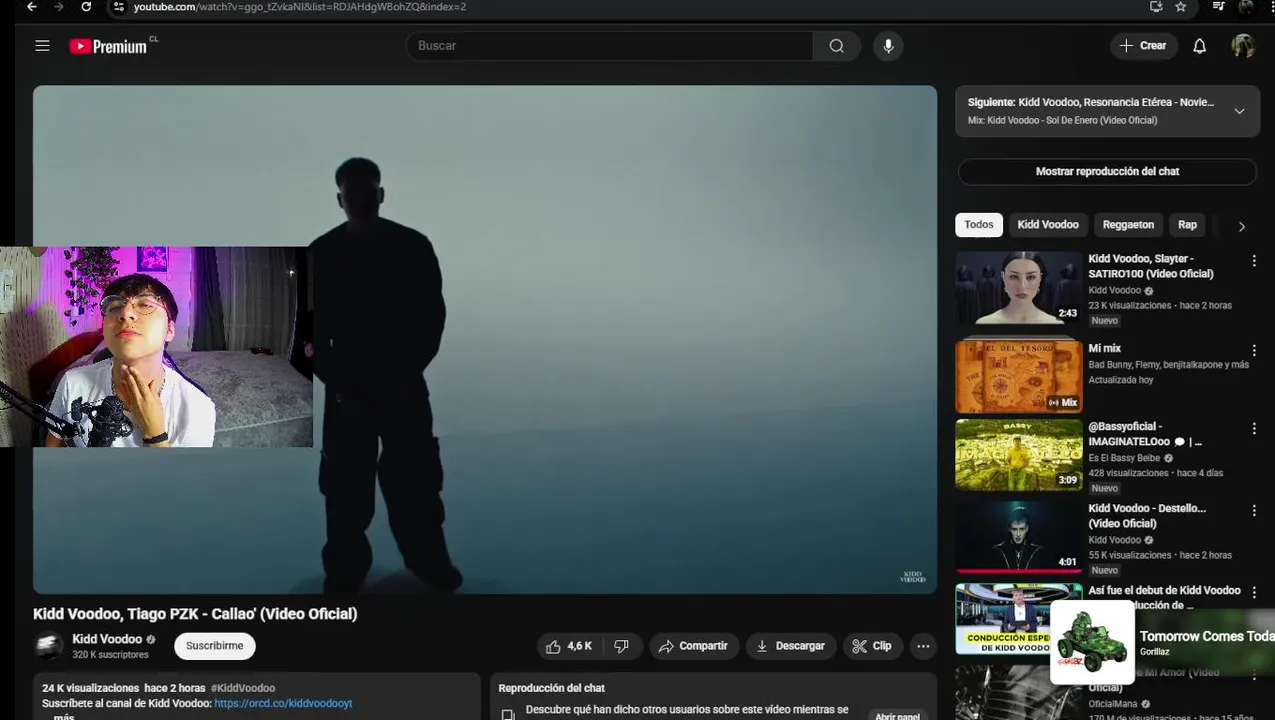Viewport: 1275px width, 720px height.
Task: Open options for SATIRO100 video
Action: (1254, 261)
